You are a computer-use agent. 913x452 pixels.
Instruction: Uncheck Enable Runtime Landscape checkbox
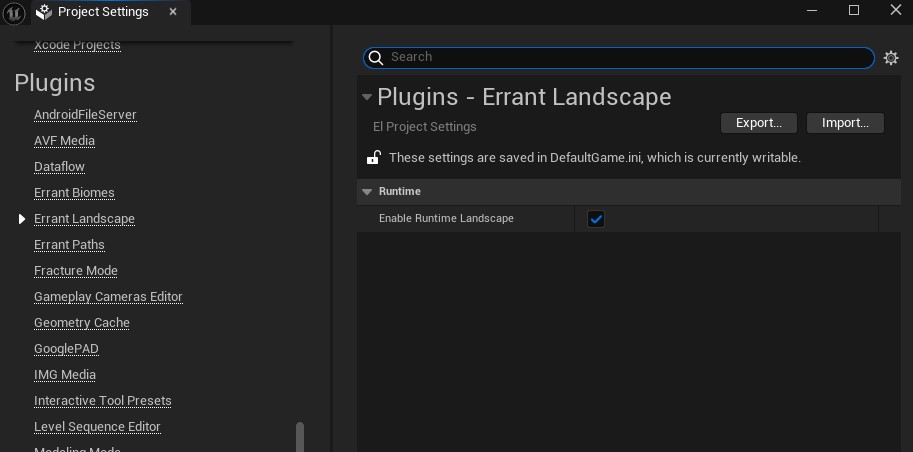click(x=596, y=219)
